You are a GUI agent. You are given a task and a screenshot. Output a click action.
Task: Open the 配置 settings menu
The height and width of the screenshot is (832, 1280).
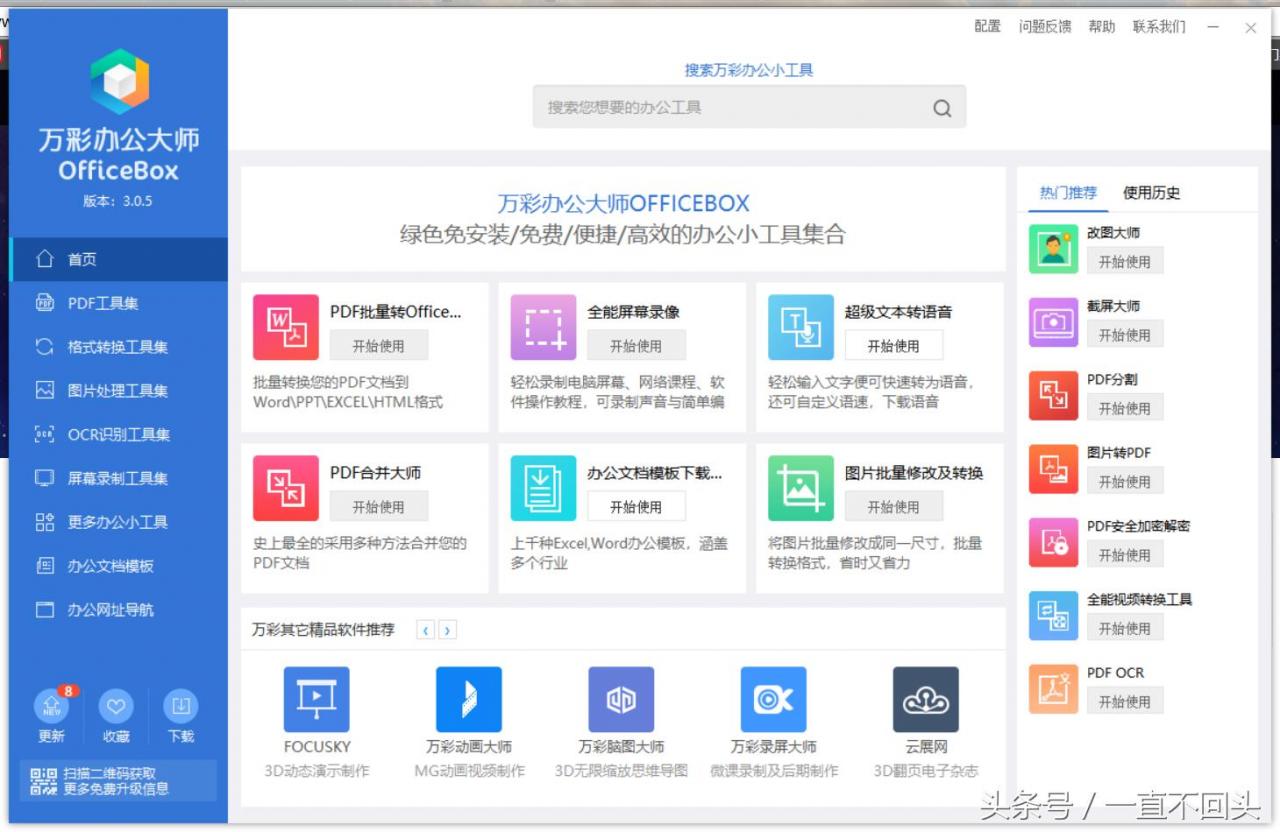click(986, 26)
